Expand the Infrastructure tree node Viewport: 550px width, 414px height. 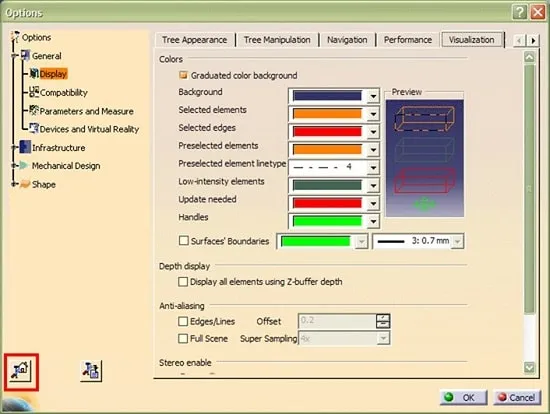[x=14, y=147]
